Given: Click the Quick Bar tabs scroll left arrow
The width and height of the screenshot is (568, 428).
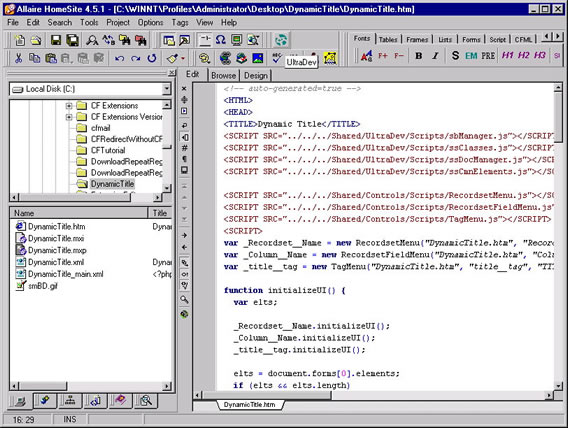Looking at the screenshot, I should 547,36.
